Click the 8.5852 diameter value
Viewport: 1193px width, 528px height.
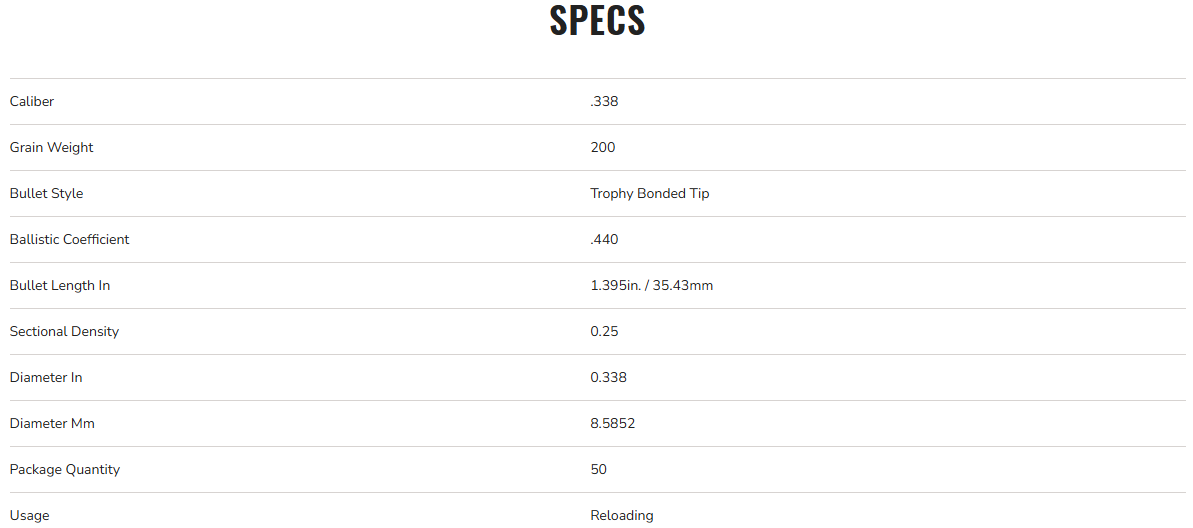click(x=612, y=423)
